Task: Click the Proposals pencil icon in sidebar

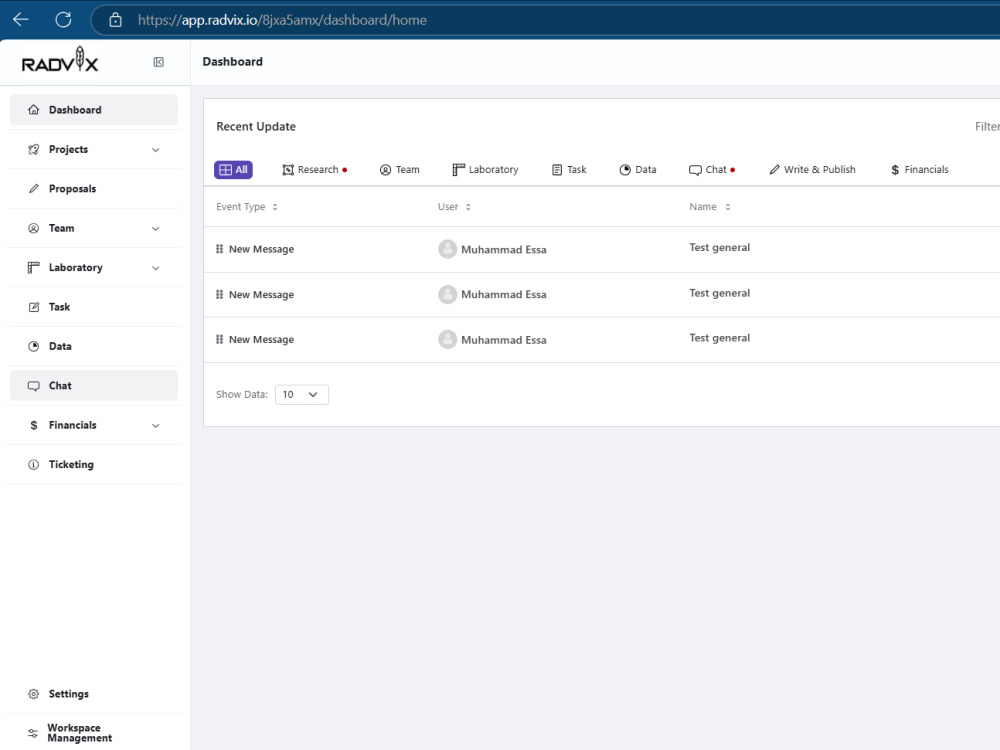Action: 34,189
